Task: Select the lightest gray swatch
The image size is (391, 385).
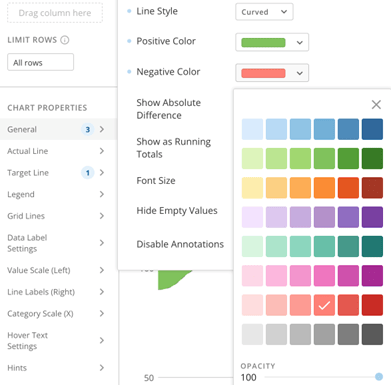Action: coord(252,334)
